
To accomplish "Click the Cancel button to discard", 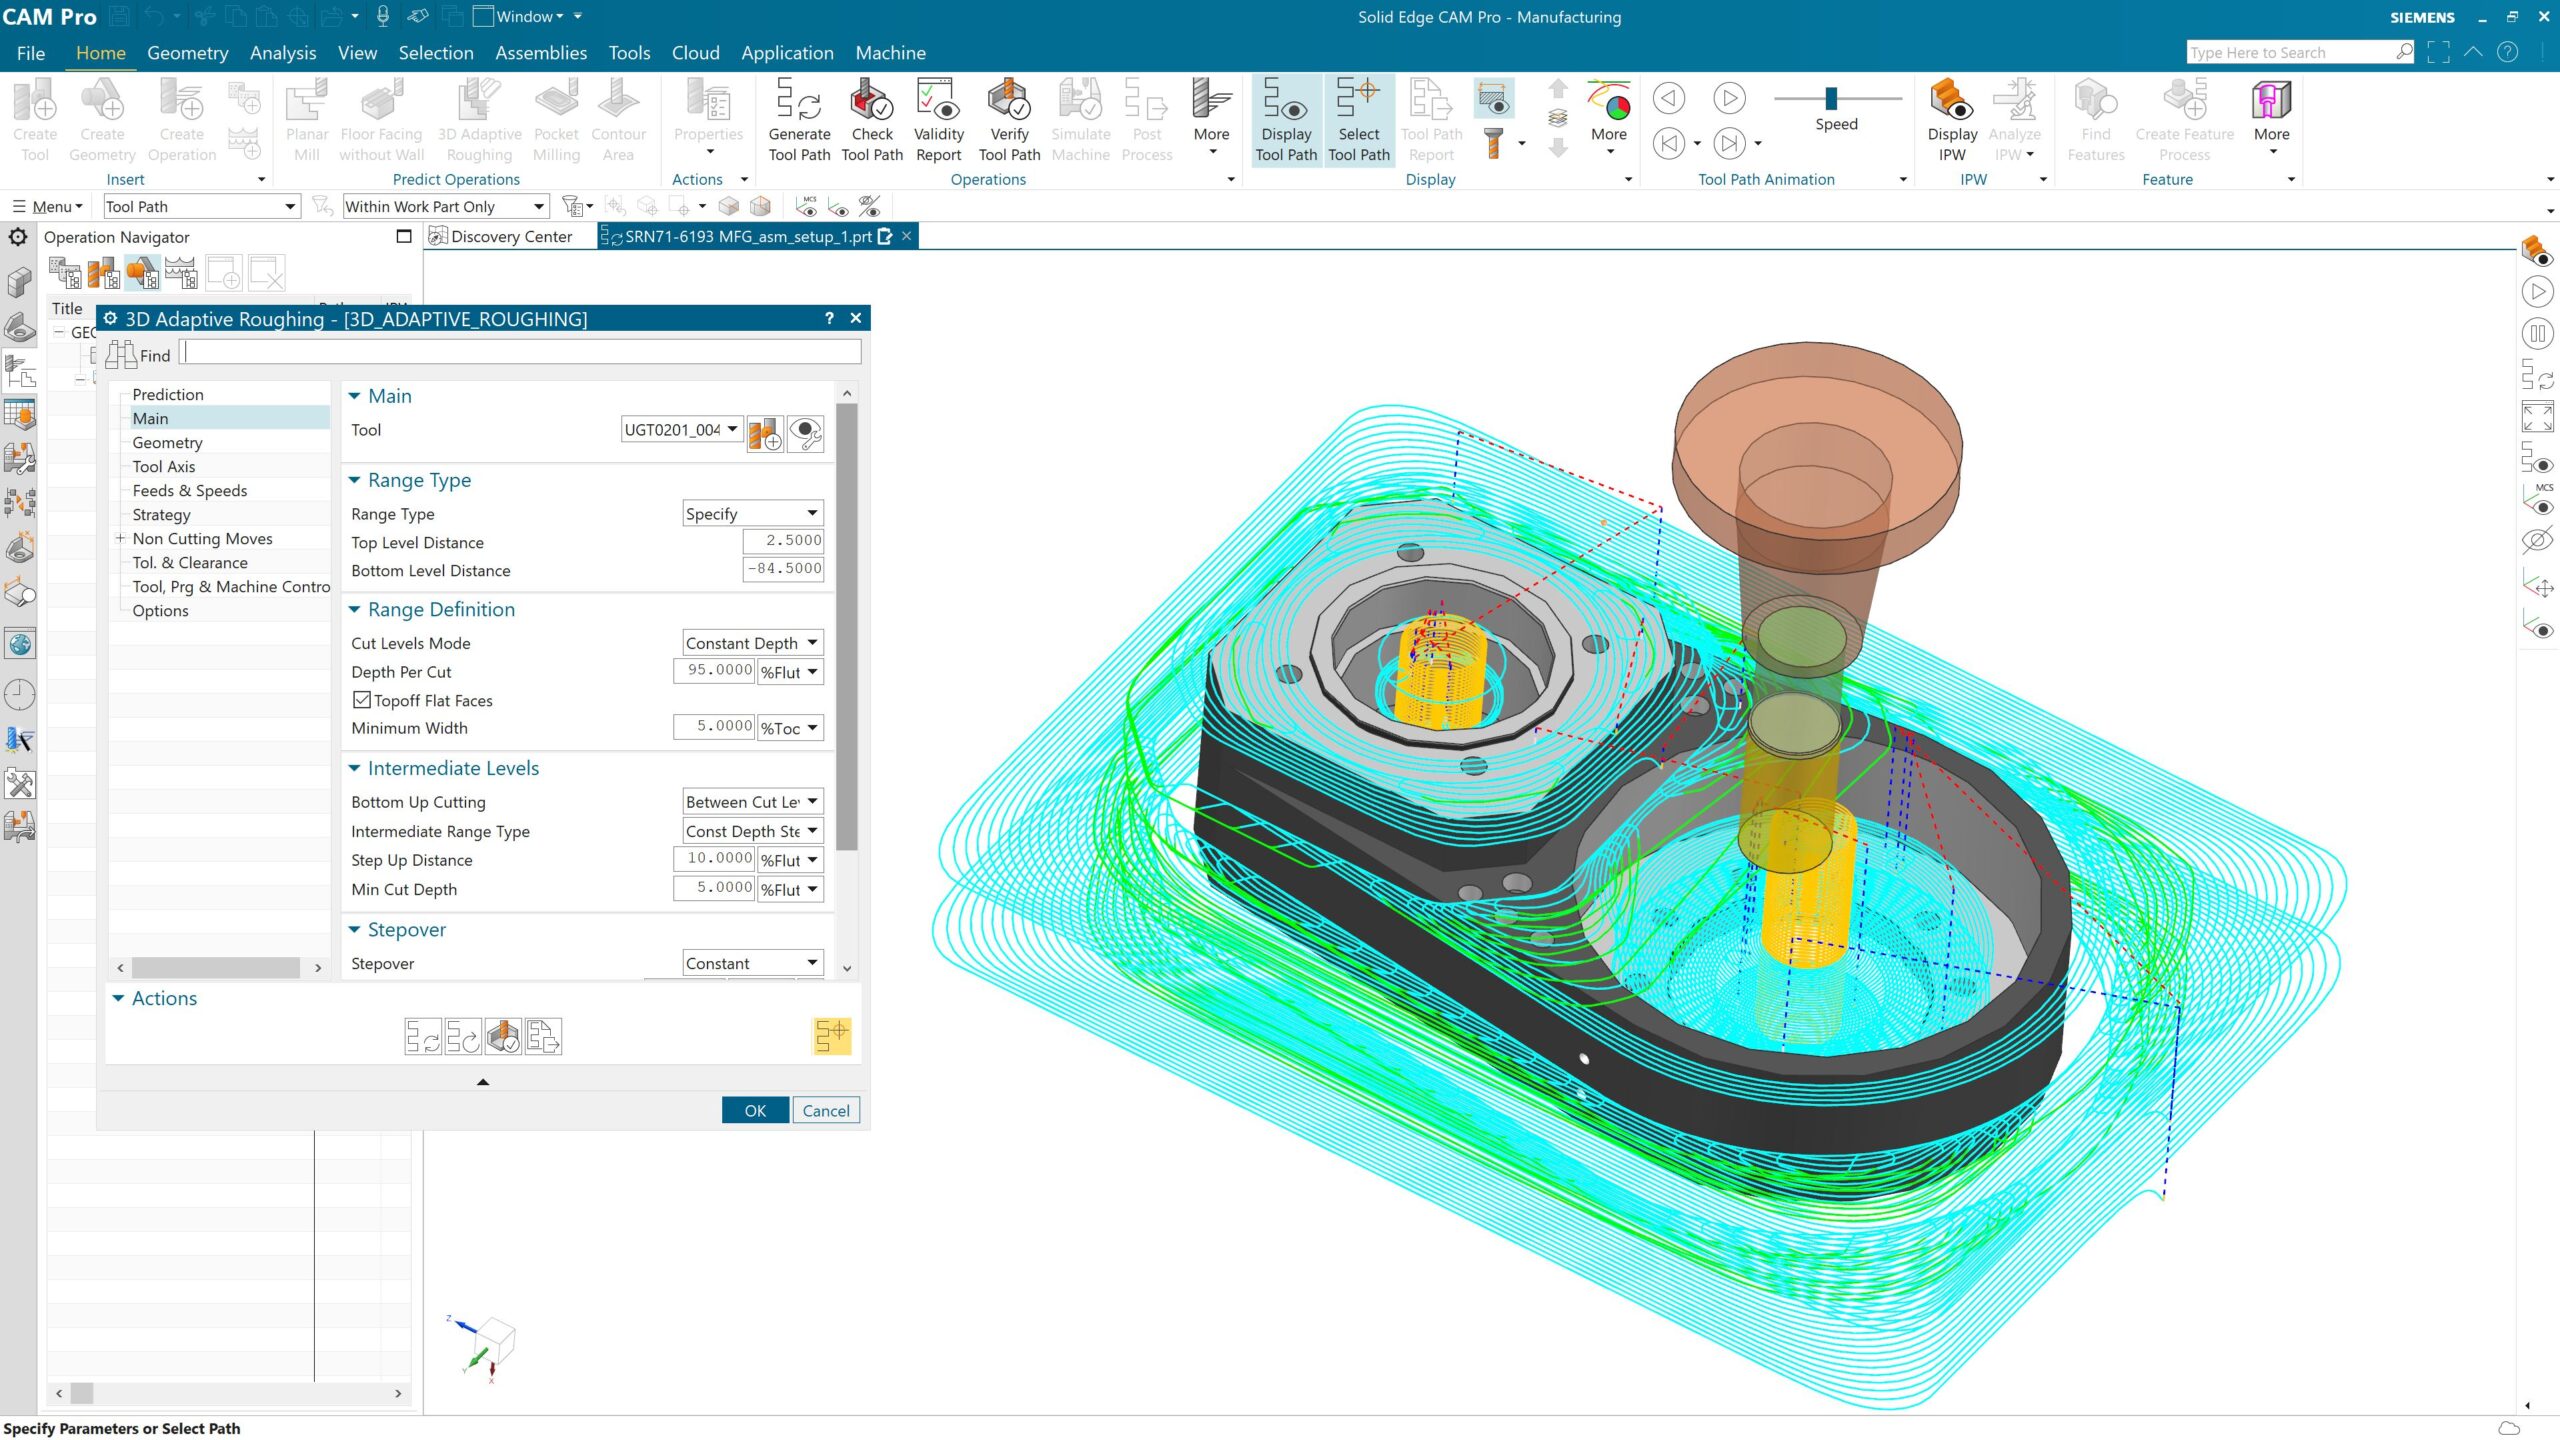I will pyautogui.click(x=825, y=1109).
